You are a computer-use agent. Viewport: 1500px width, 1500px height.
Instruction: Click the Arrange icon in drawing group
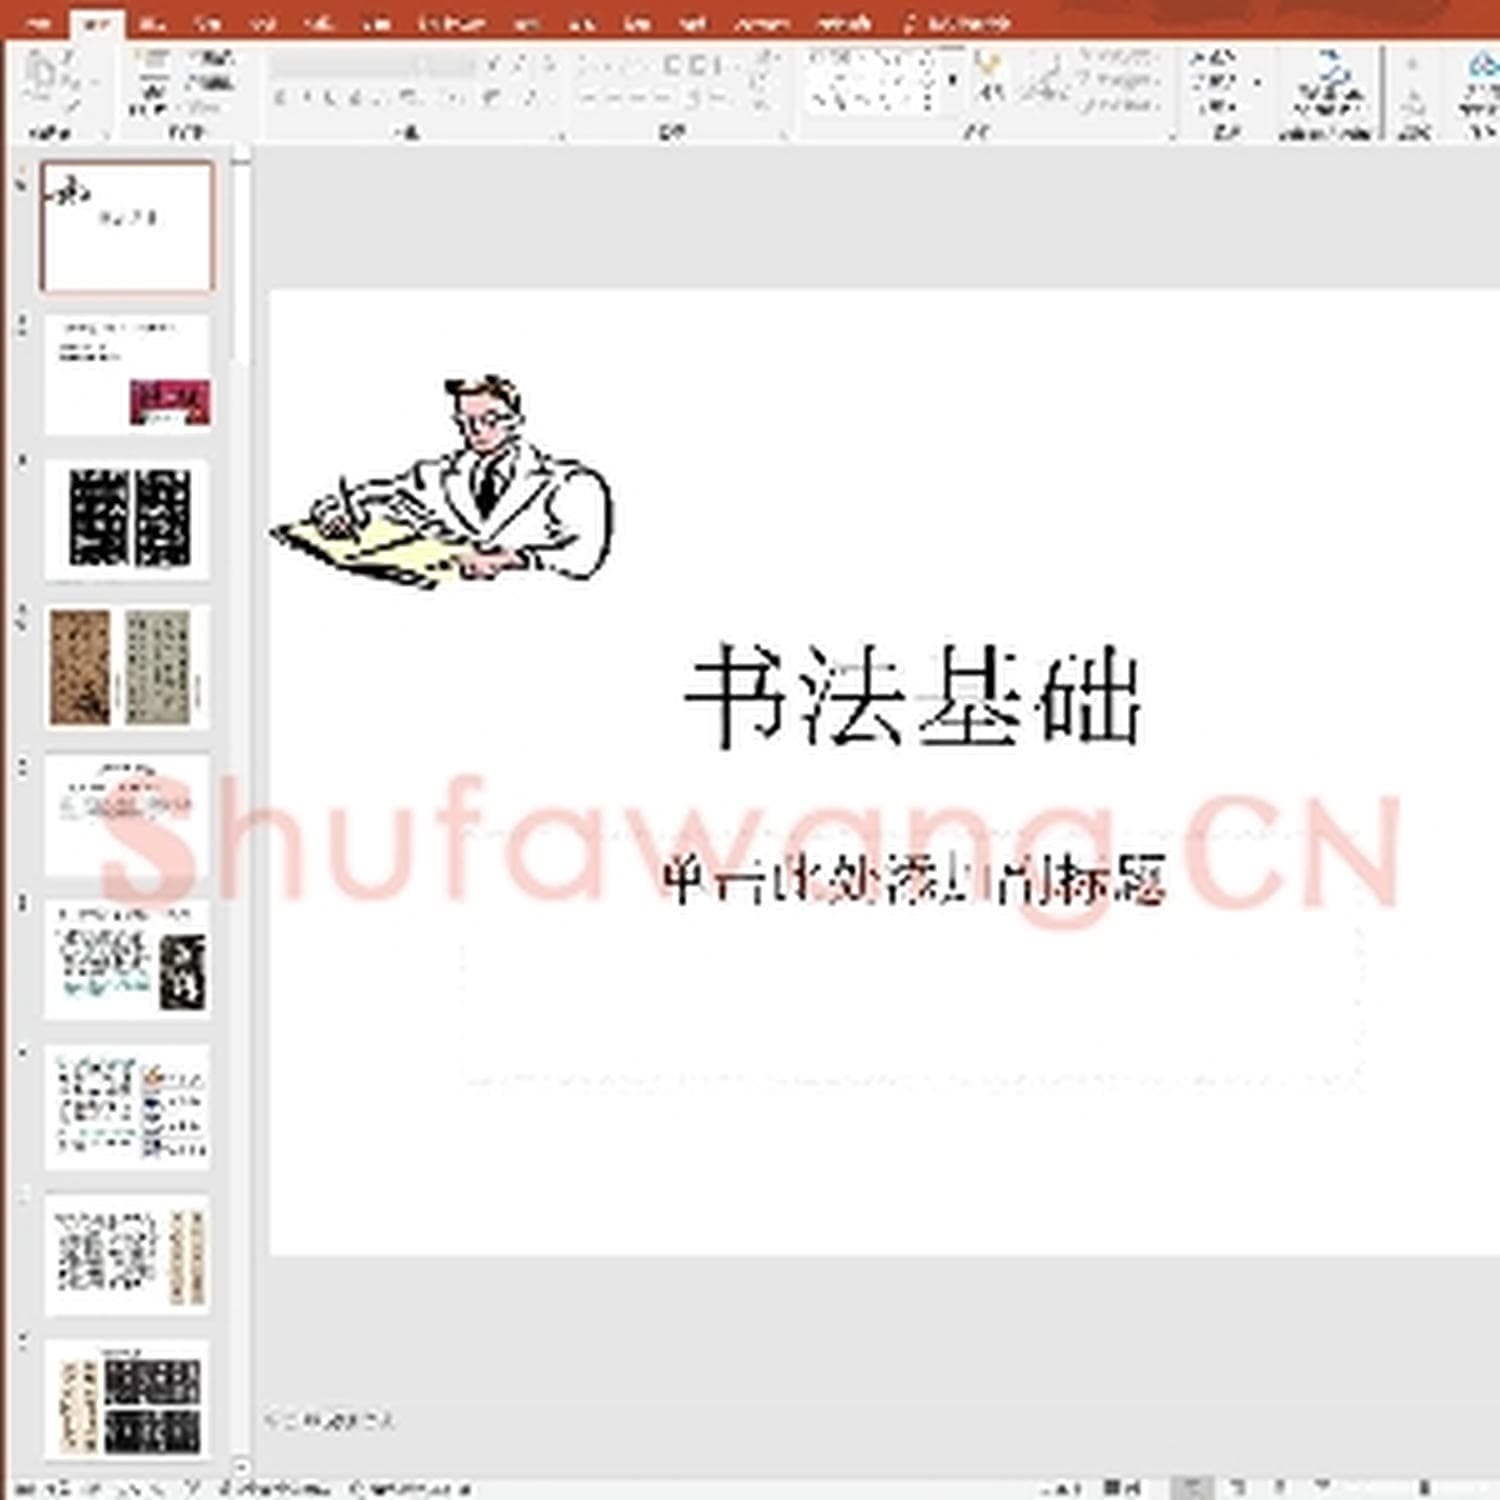click(990, 78)
